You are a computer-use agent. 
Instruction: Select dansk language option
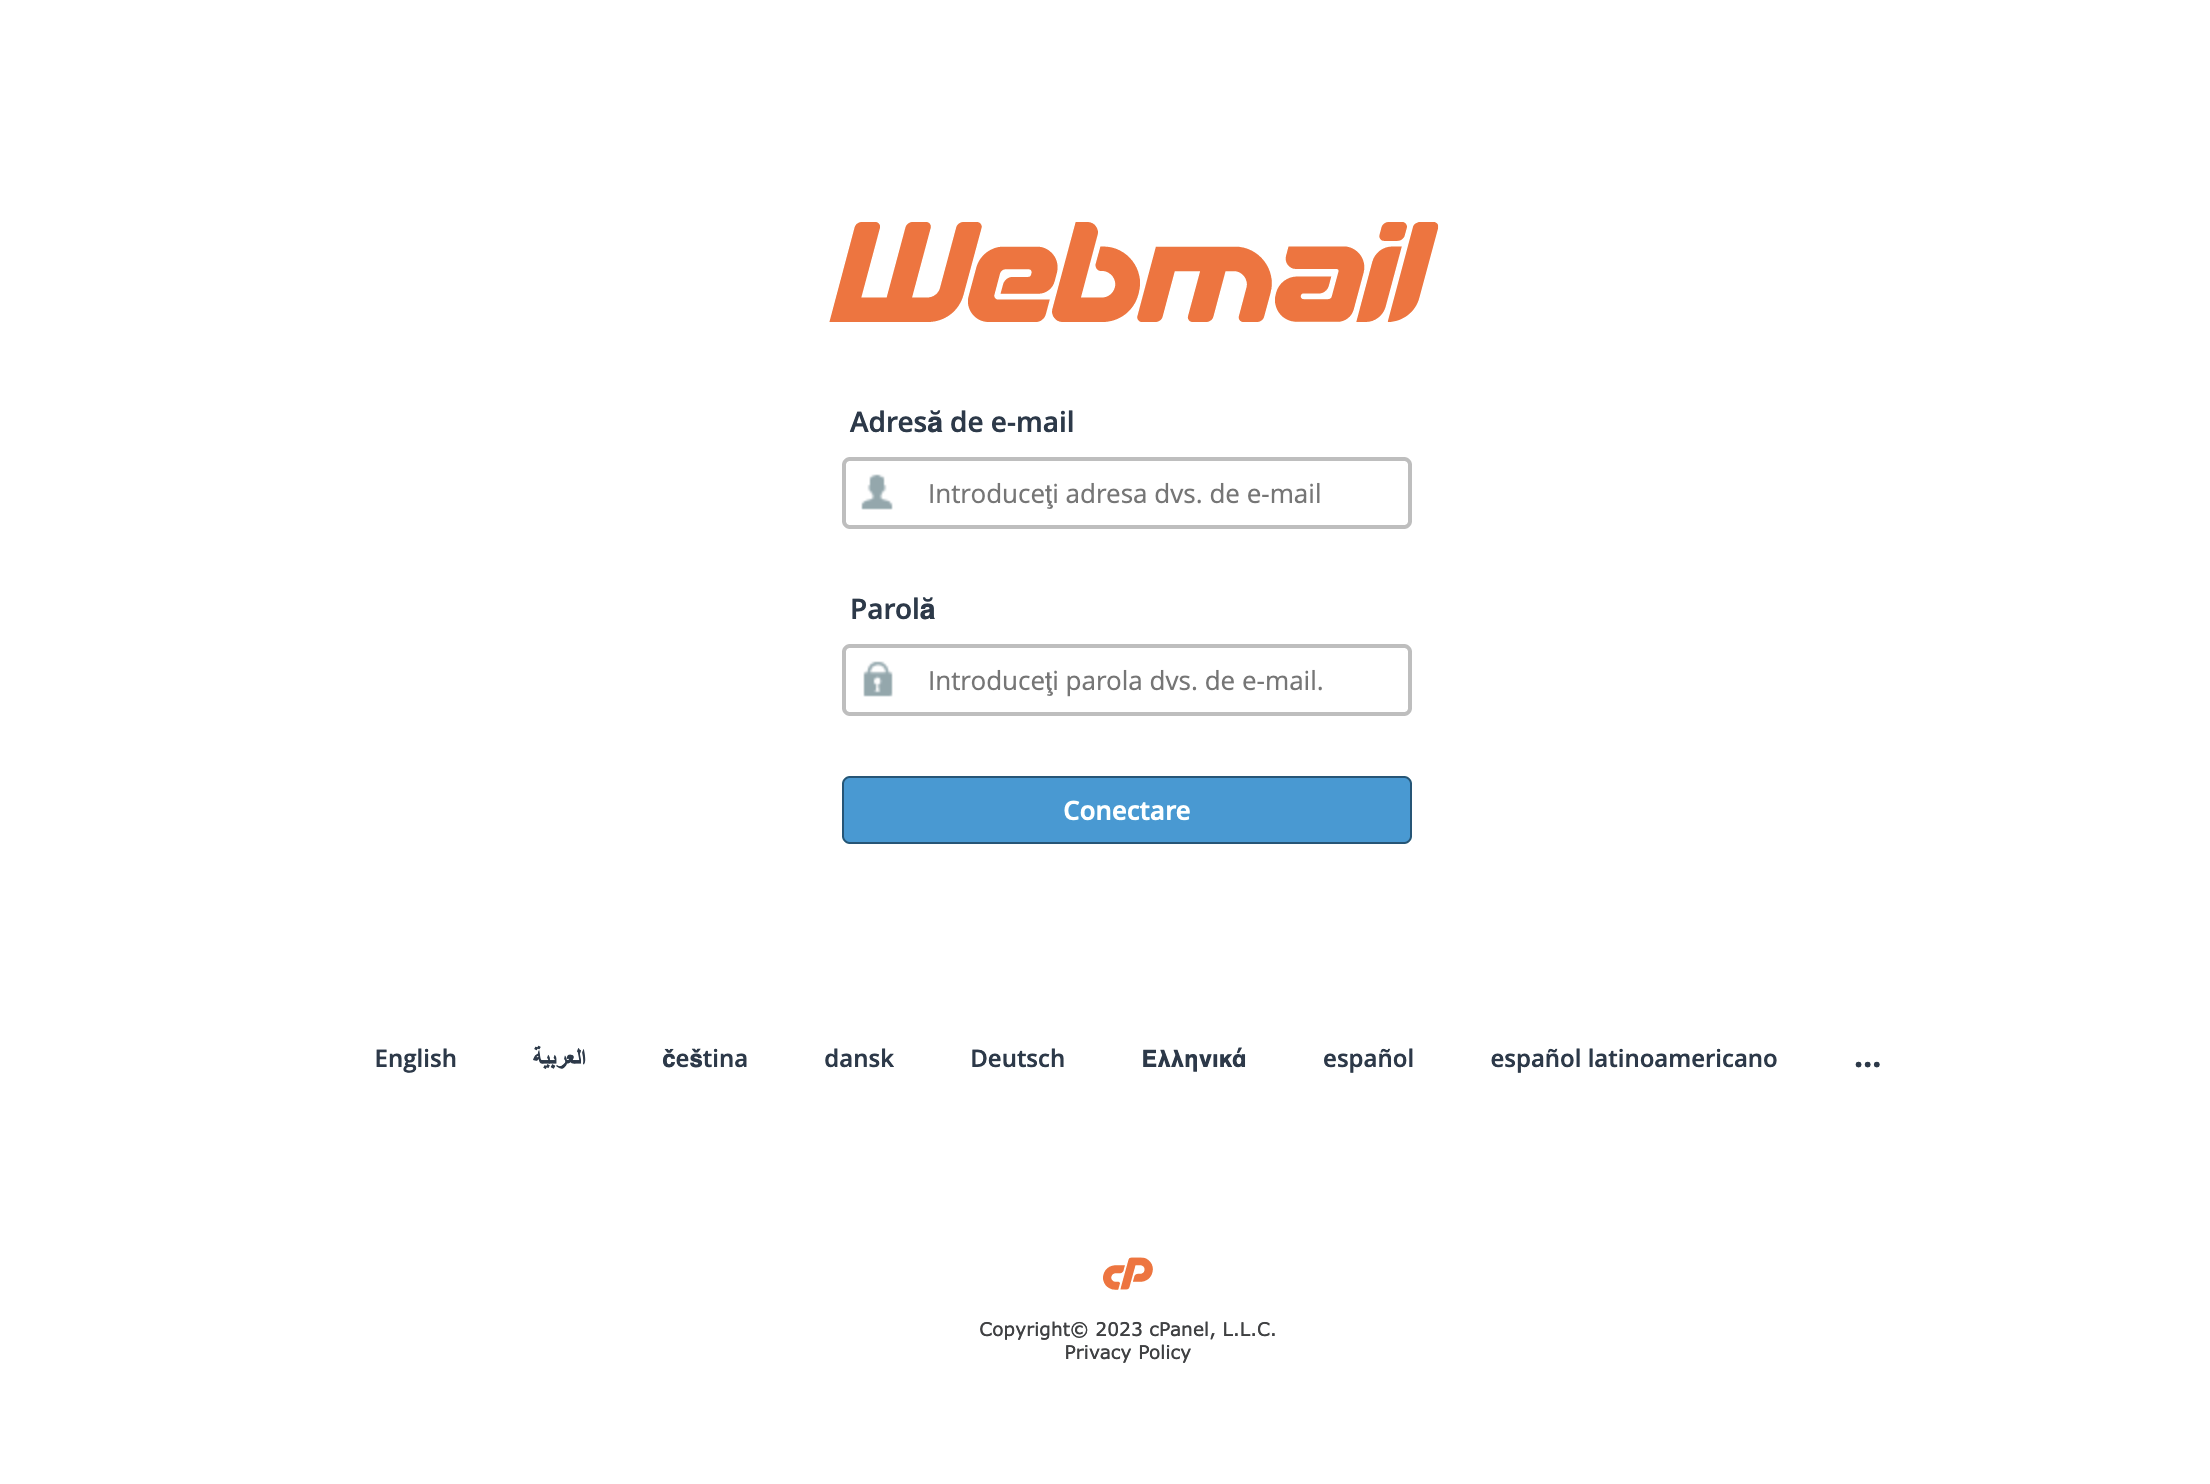859,1058
